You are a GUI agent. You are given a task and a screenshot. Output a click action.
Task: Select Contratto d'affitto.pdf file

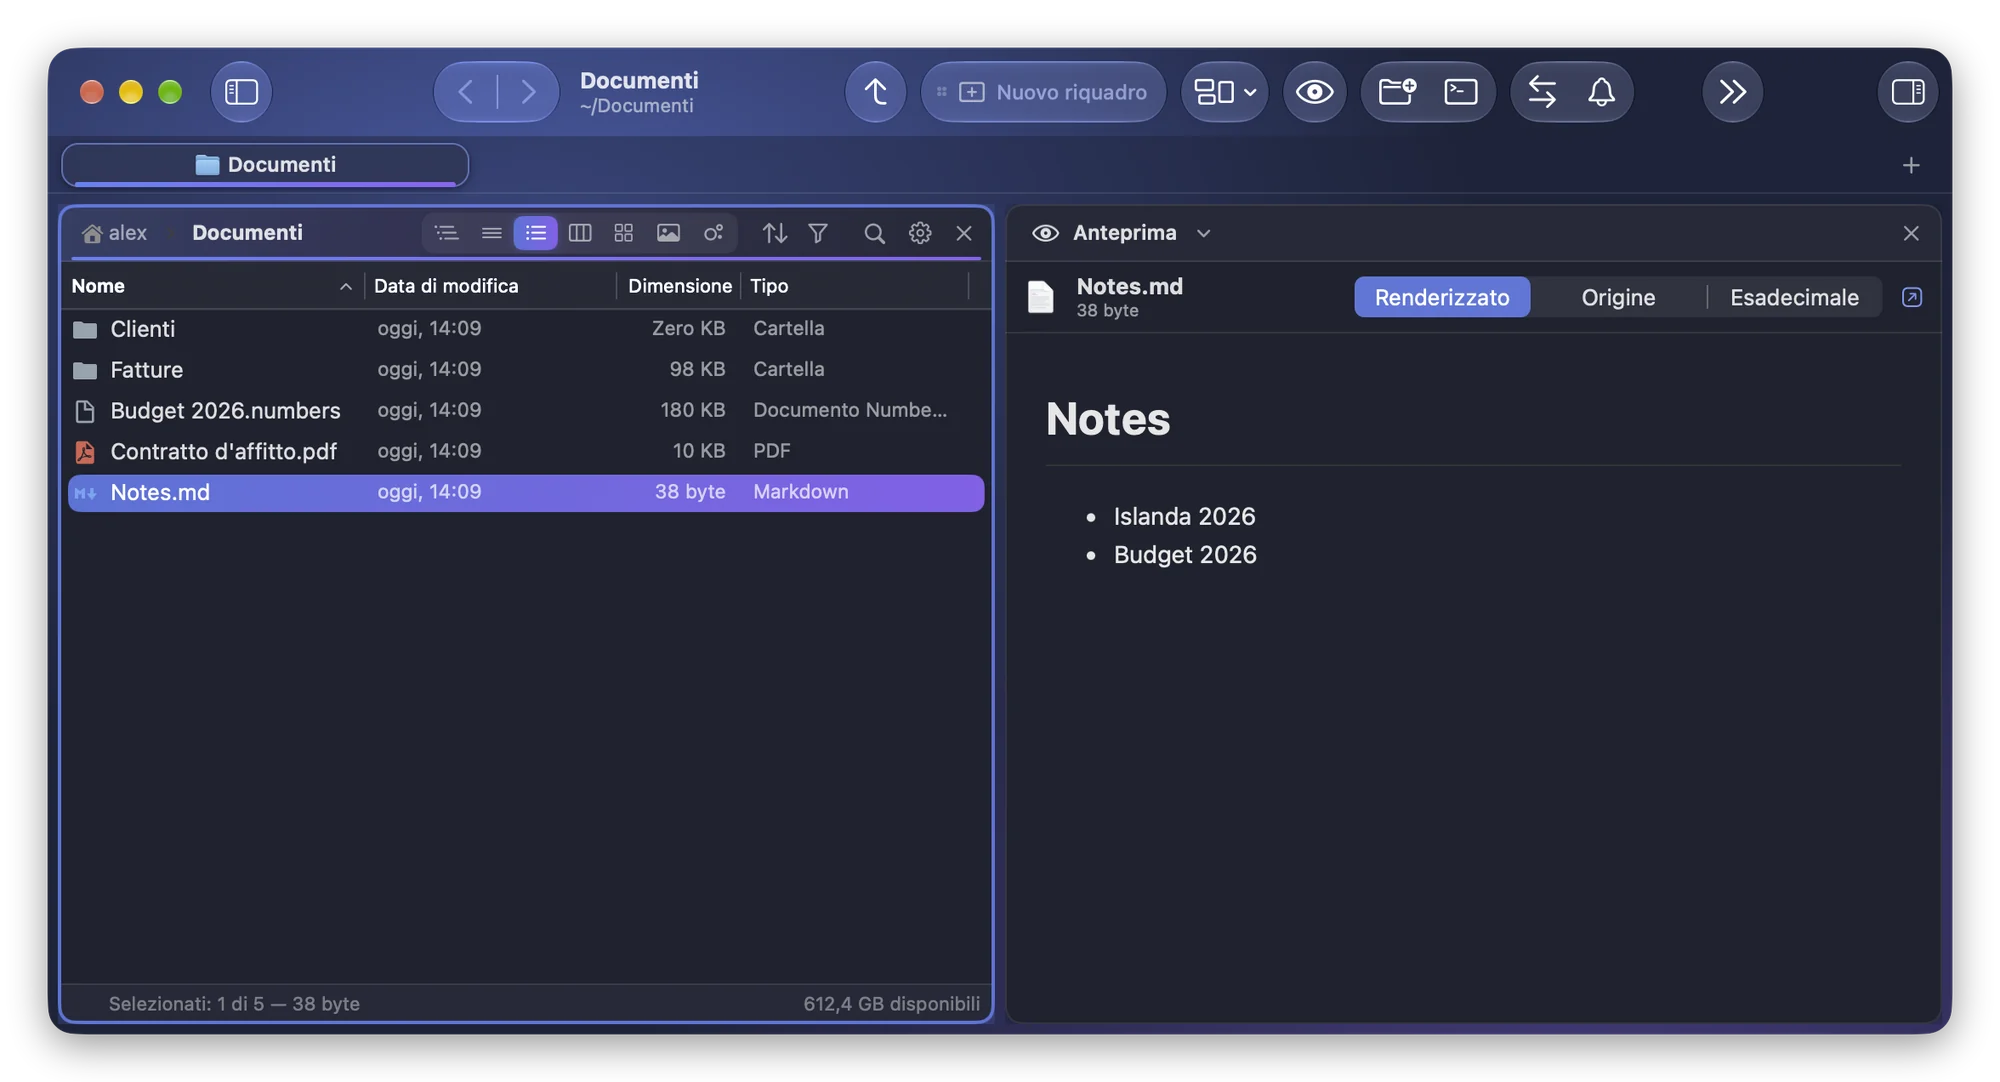click(526, 452)
